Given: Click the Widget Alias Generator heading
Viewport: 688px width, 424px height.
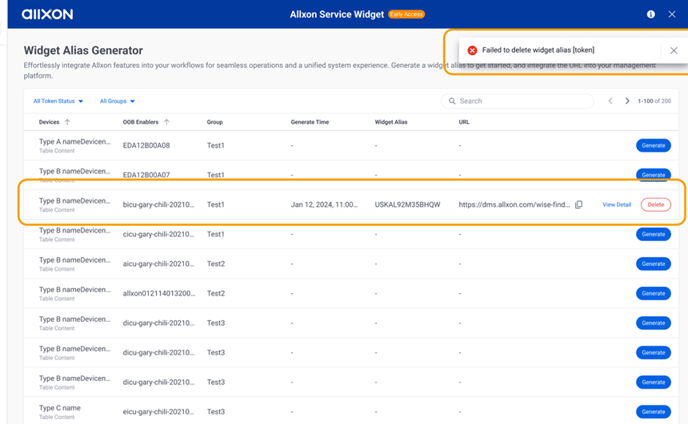Looking at the screenshot, I should 83,50.
